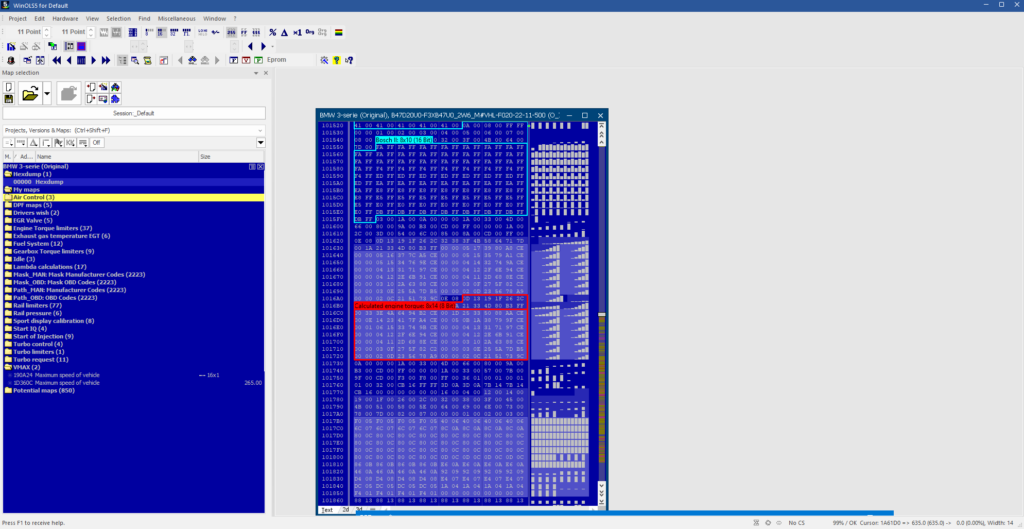Screen dimensions: 1024x529
Task: Click the blue square view icon
Action: pyautogui.click(x=81, y=46)
